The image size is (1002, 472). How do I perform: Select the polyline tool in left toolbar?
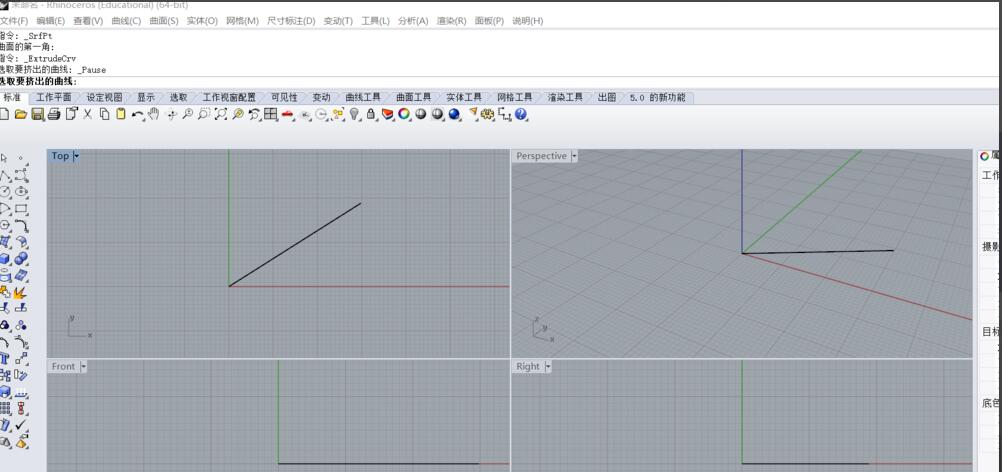click(x=4, y=175)
